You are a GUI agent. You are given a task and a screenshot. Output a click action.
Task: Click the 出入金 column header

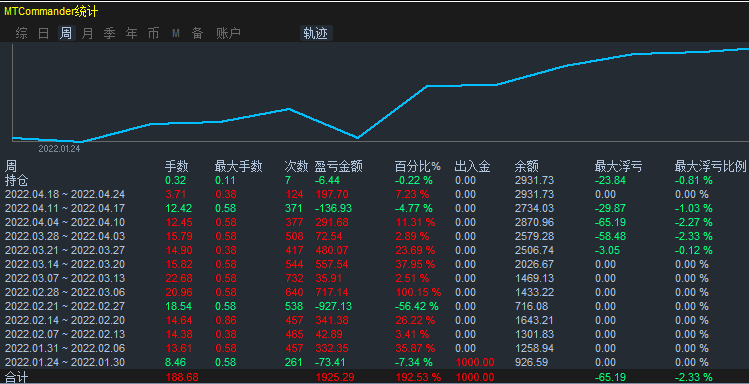coord(472,166)
